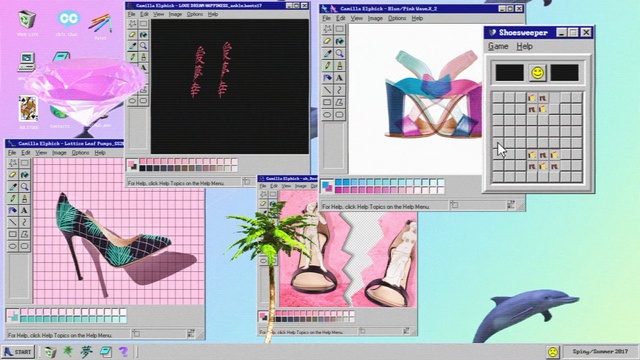Select Line tool in Blue/Pink Wave window
The width and height of the screenshot is (640, 360).
[327, 90]
